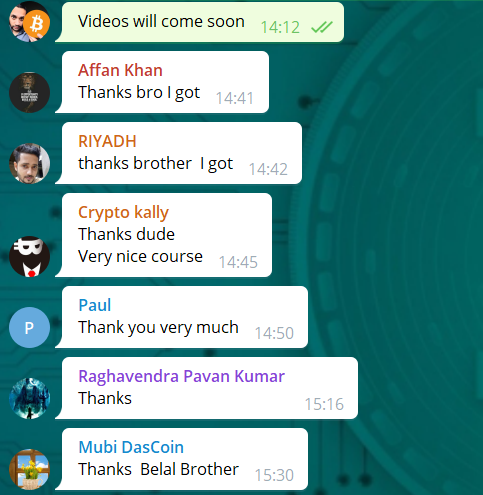483x495 pixels.
Task: Click Paul's blue letter P avatar
Action: click(29, 328)
